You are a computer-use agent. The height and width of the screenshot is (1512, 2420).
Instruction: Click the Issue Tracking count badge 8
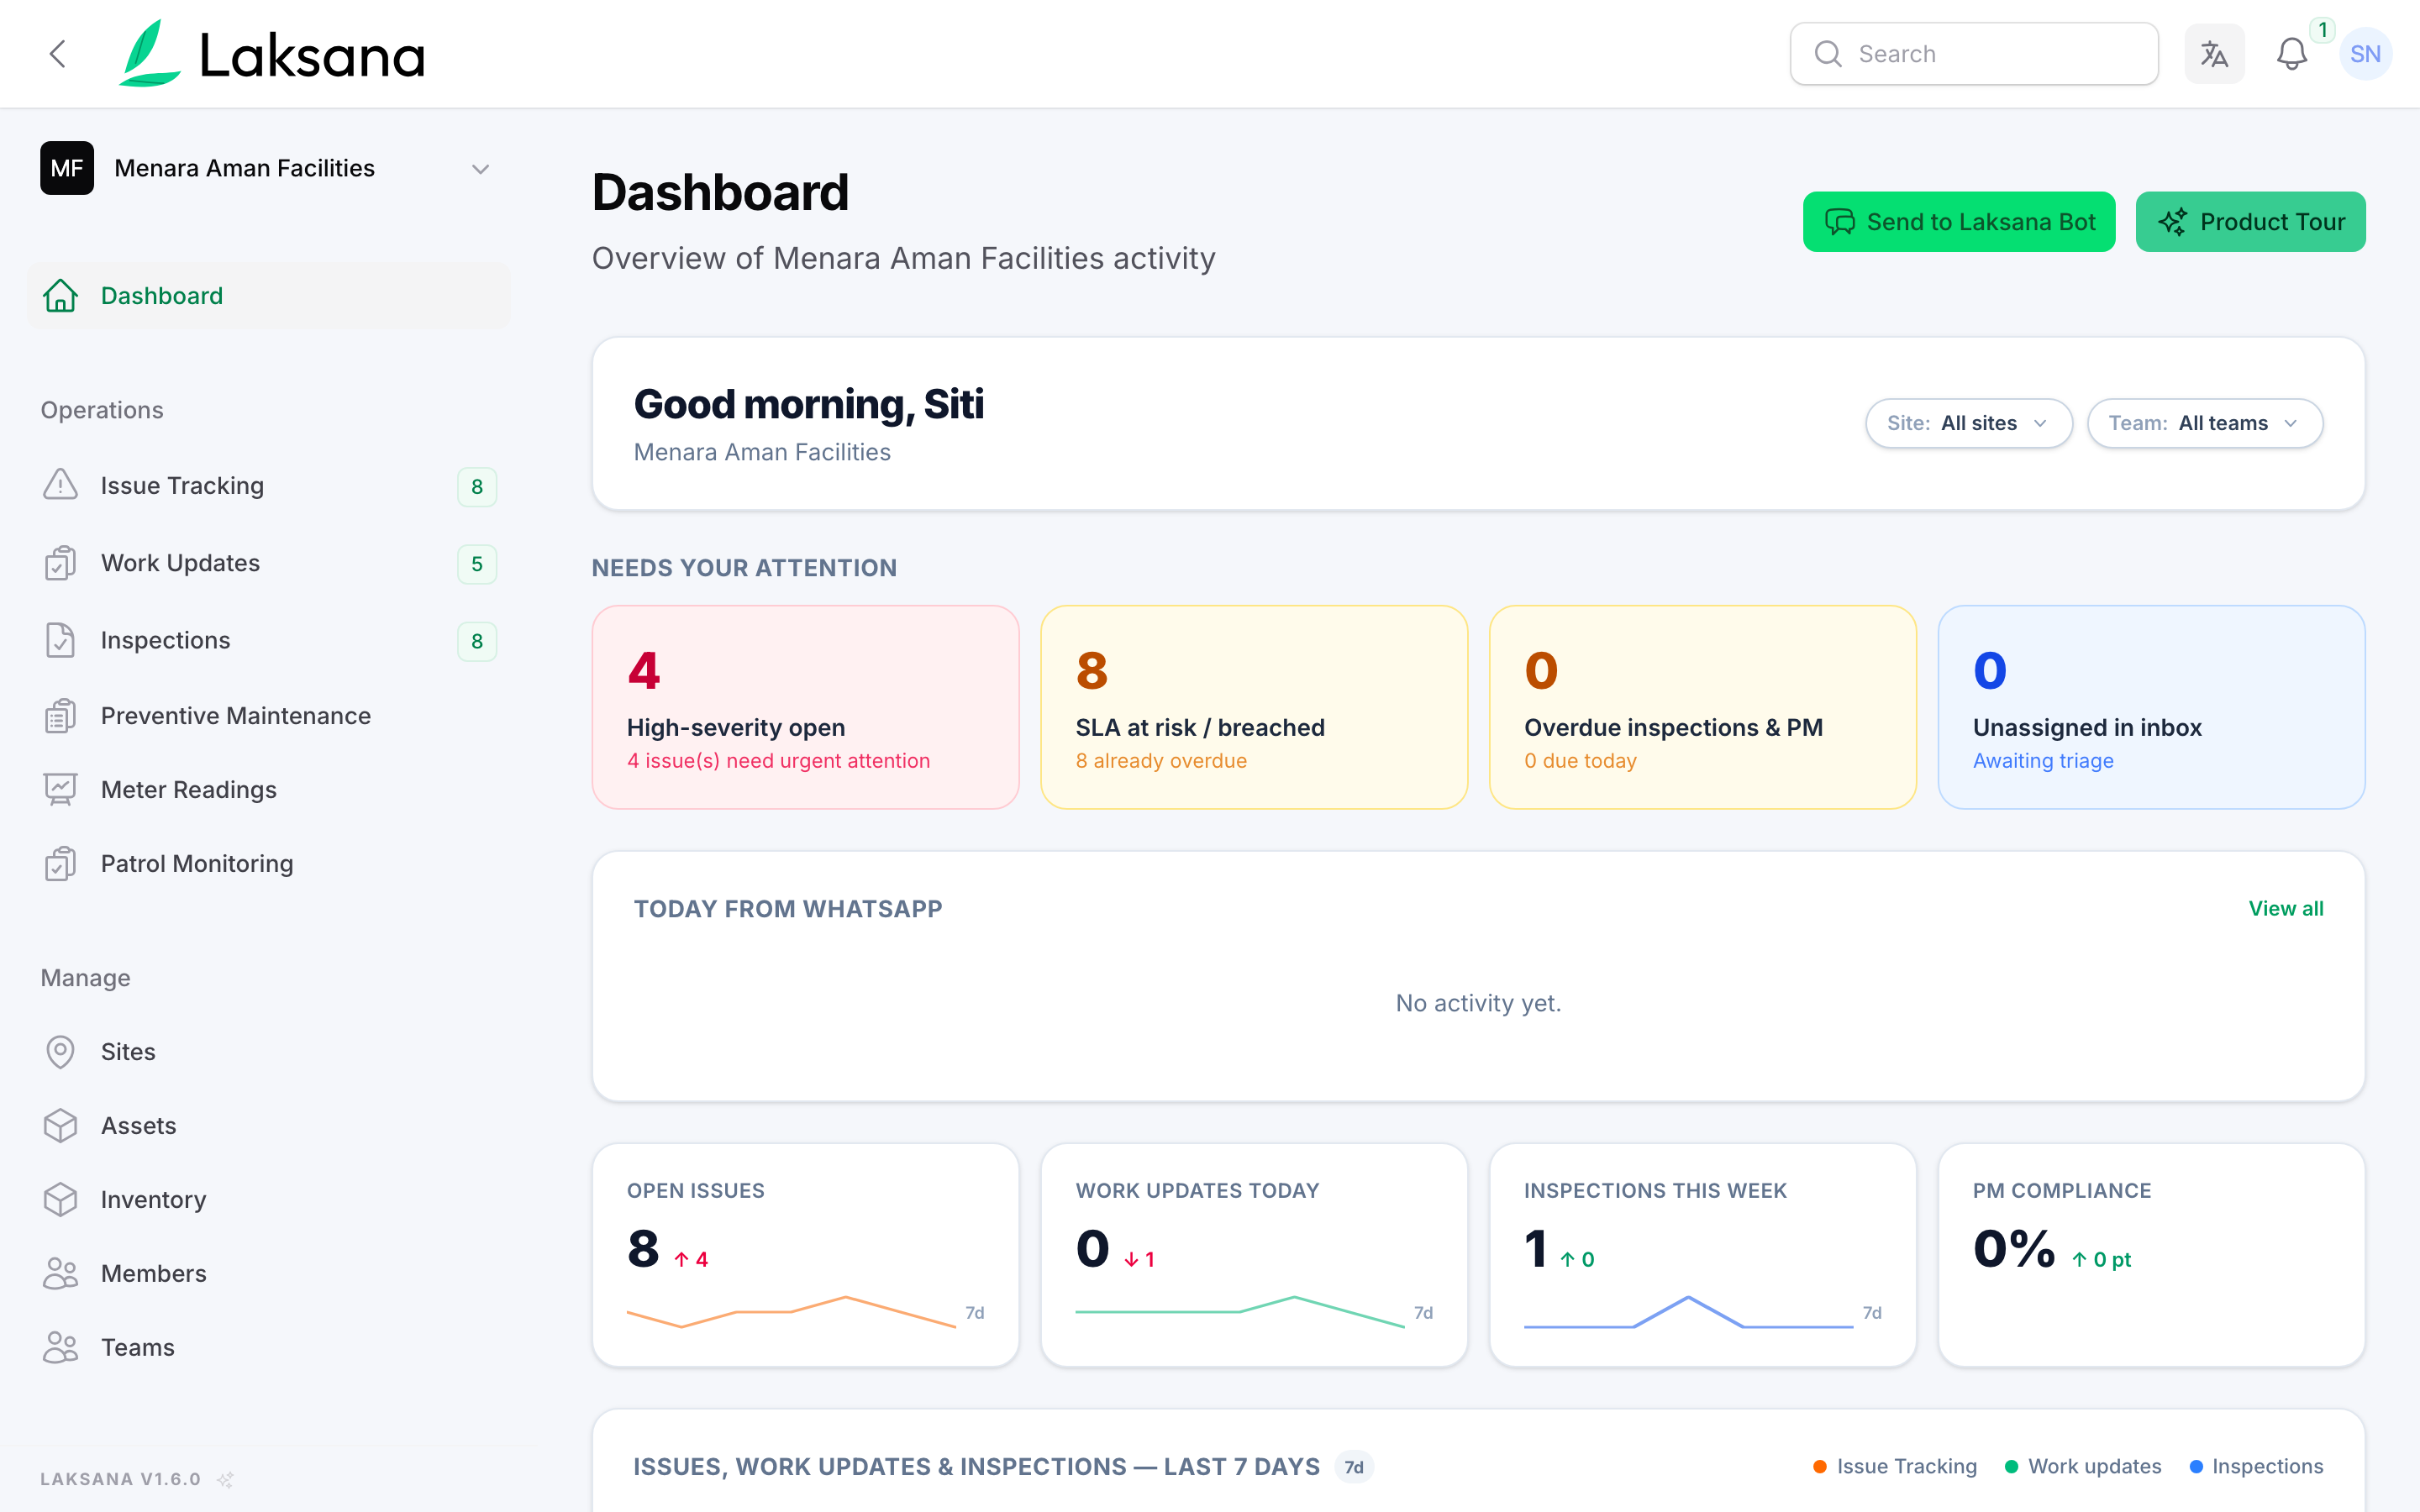coord(477,487)
